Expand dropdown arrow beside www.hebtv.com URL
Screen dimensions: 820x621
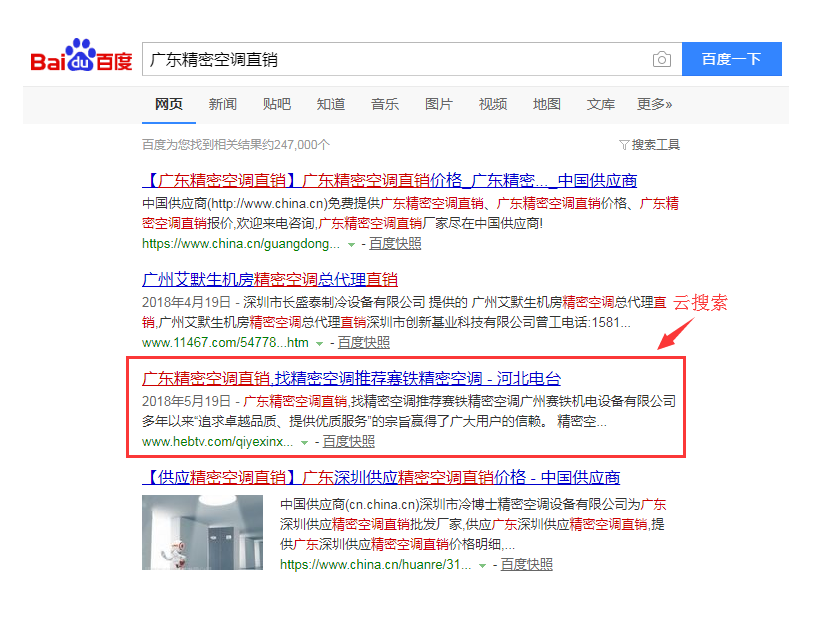304,443
